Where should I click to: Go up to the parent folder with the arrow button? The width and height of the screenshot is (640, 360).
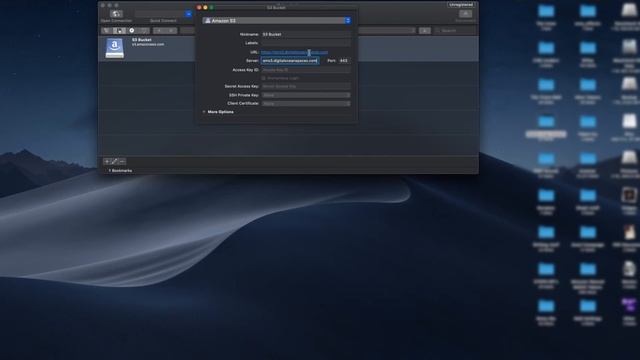pyautogui.click(x=424, y=31)
